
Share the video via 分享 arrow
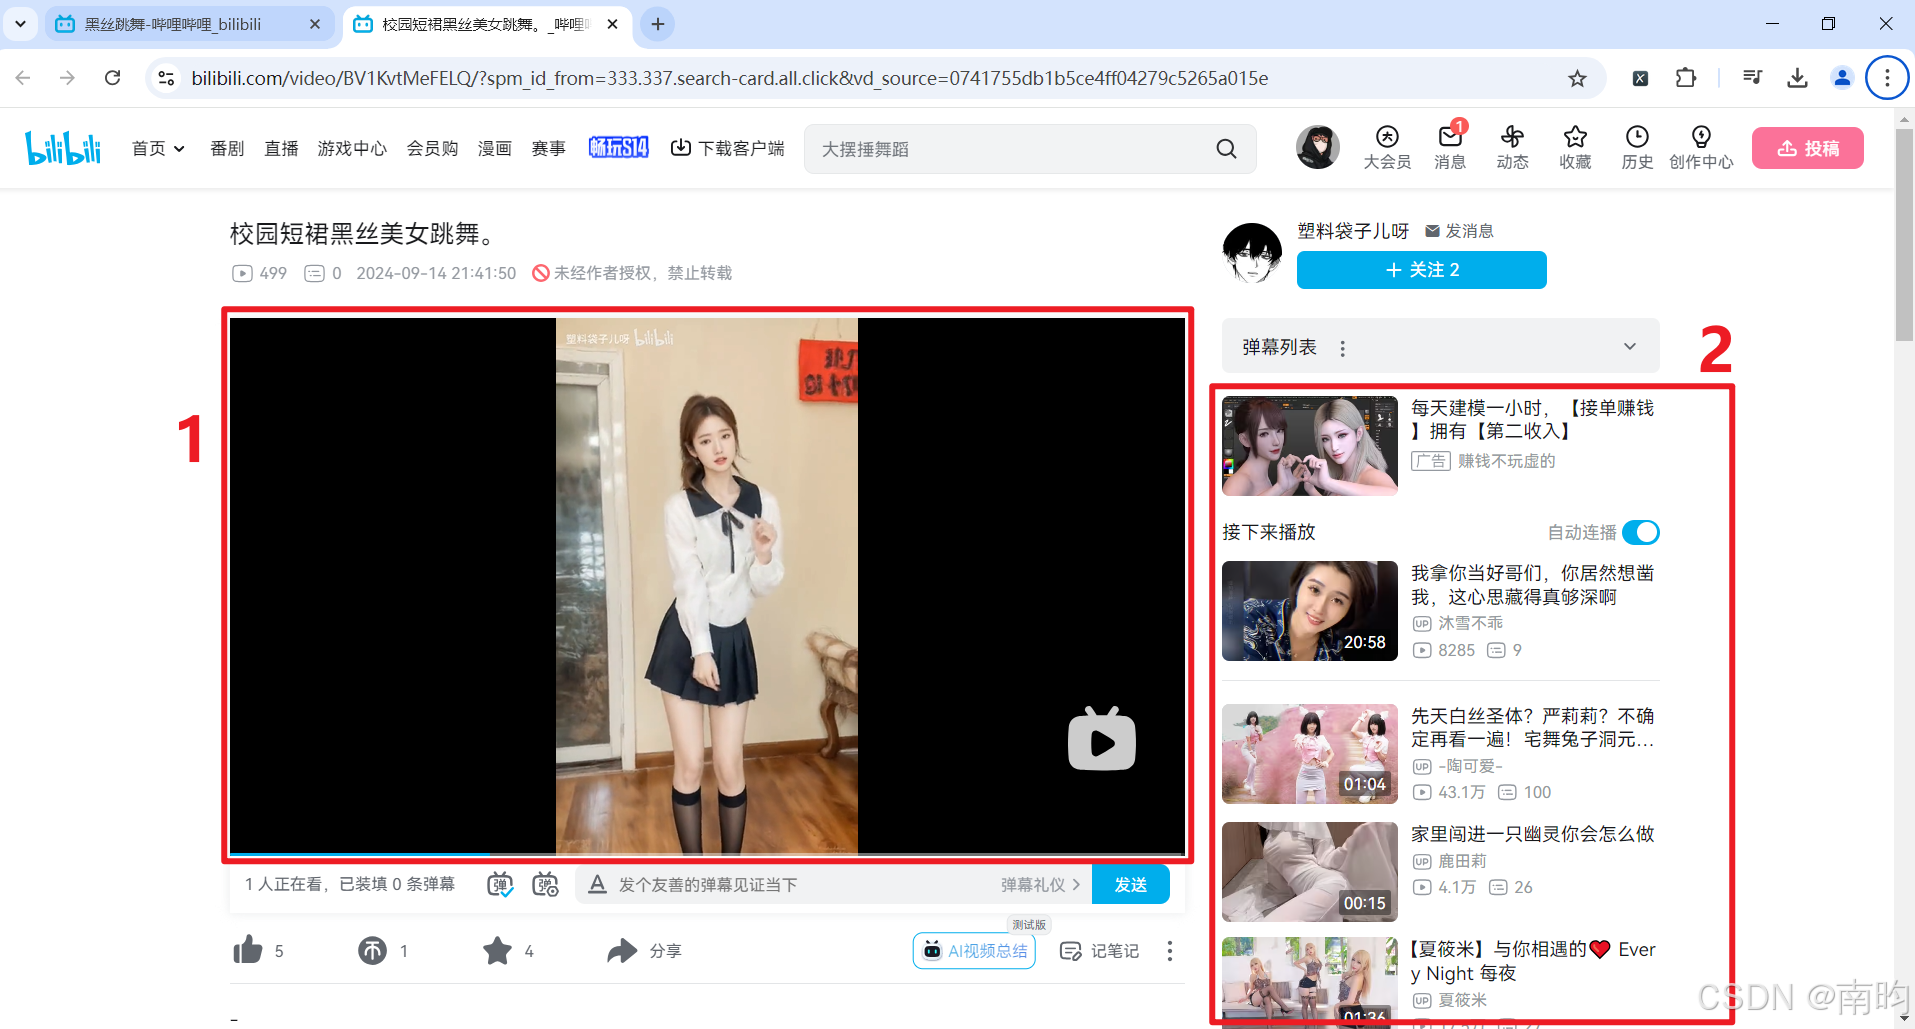click(x=622, y=950)
